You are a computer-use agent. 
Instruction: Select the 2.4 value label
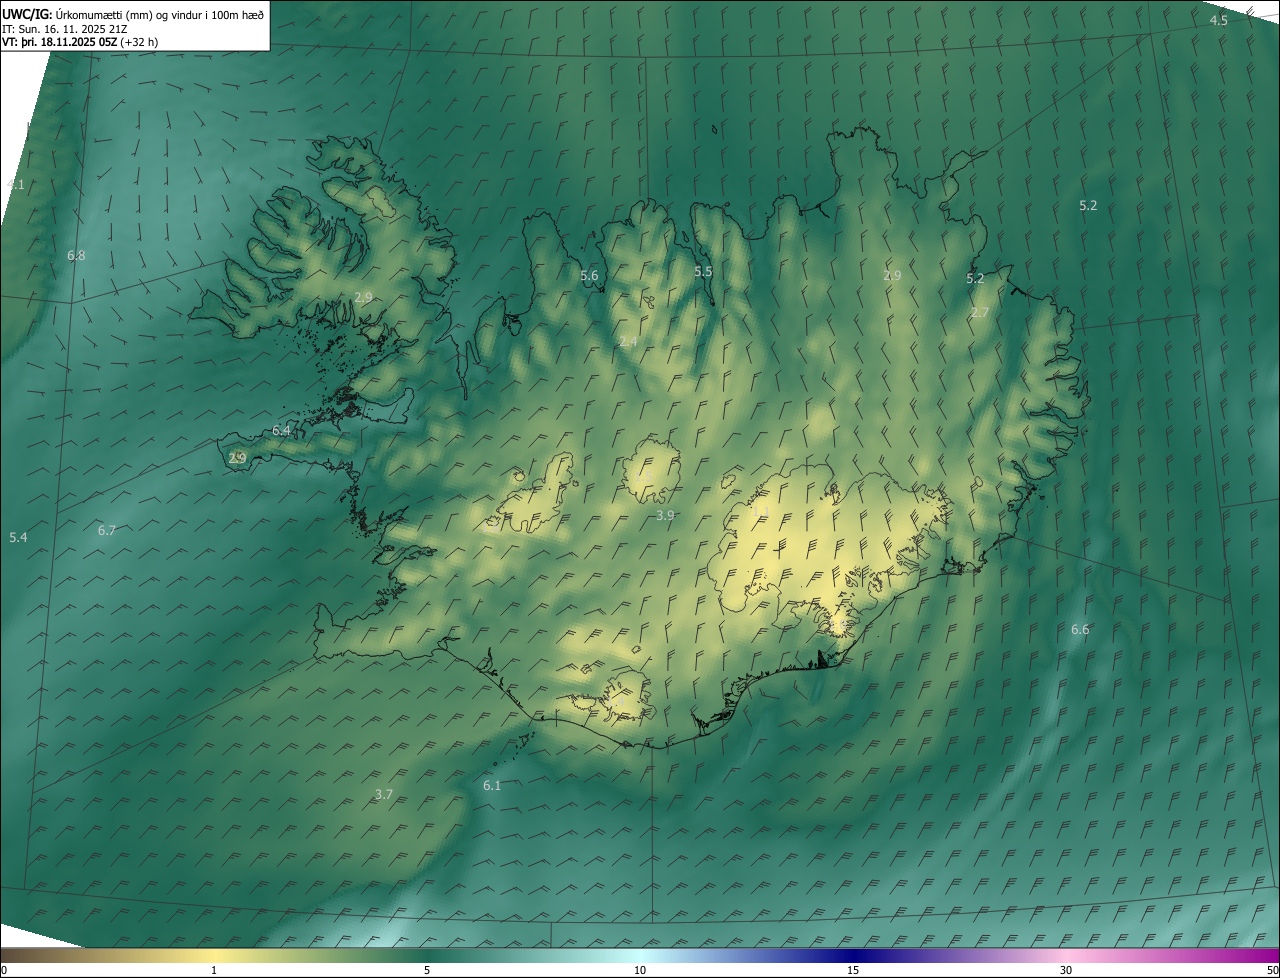627,342
